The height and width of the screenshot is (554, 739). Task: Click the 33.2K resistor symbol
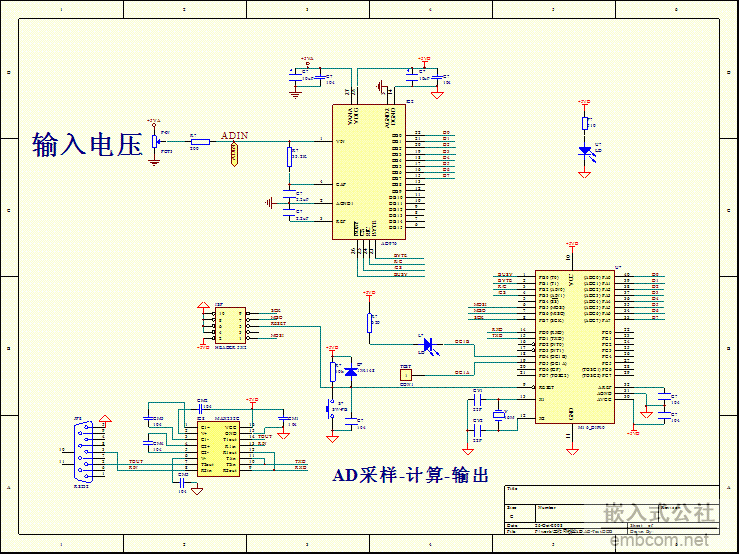point(289,157)
